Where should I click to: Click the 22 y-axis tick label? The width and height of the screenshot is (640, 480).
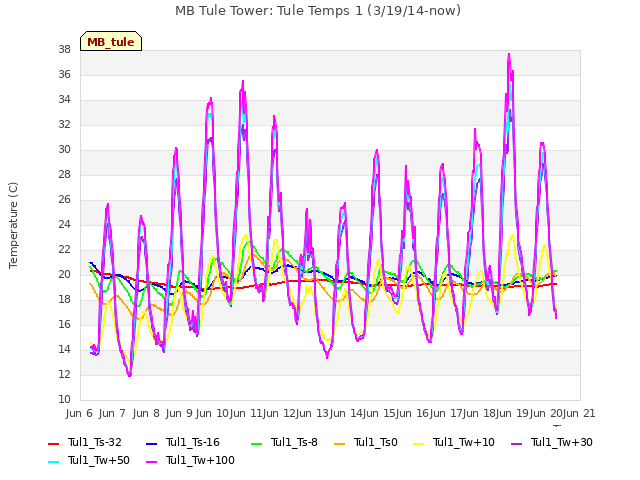(x=64, y=249)
